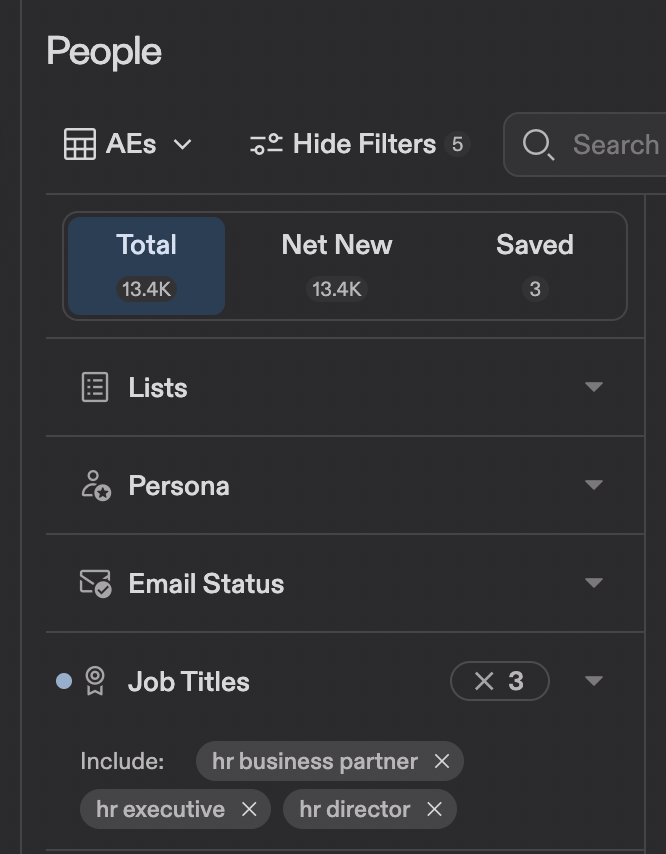The height and width of the screenshot is (854, 666).
Task: Expand the Email Status filter arrow
Action: (x=594, y=583)
